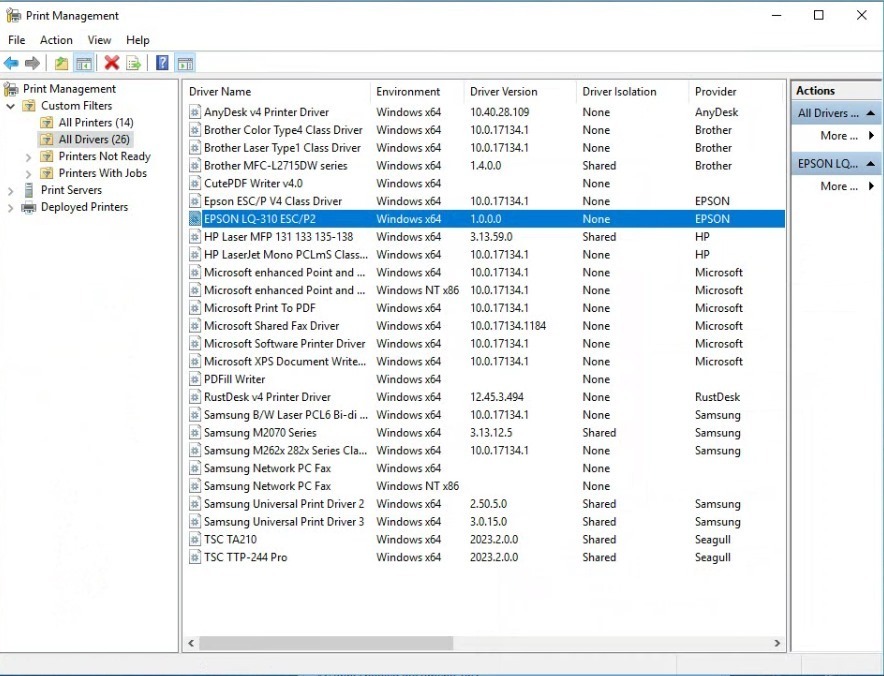Select All Printers (14) in the tree
Screen dimensions: 884x676
click(96, 122)
